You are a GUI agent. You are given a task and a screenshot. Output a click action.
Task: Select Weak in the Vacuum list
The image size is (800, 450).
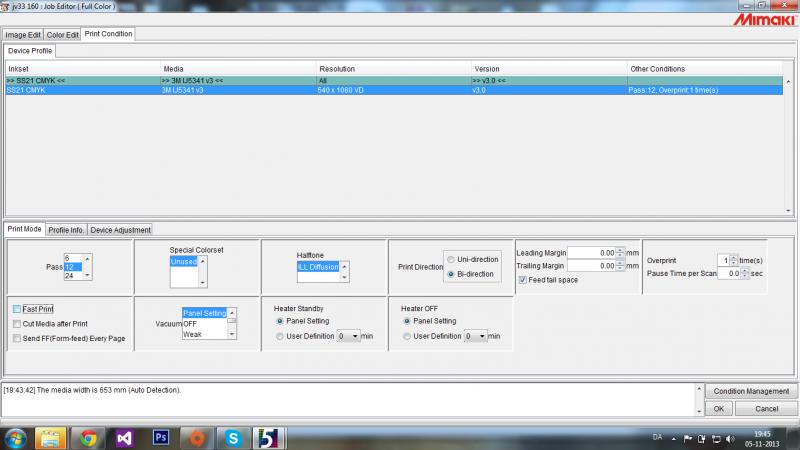coord(205,334)
